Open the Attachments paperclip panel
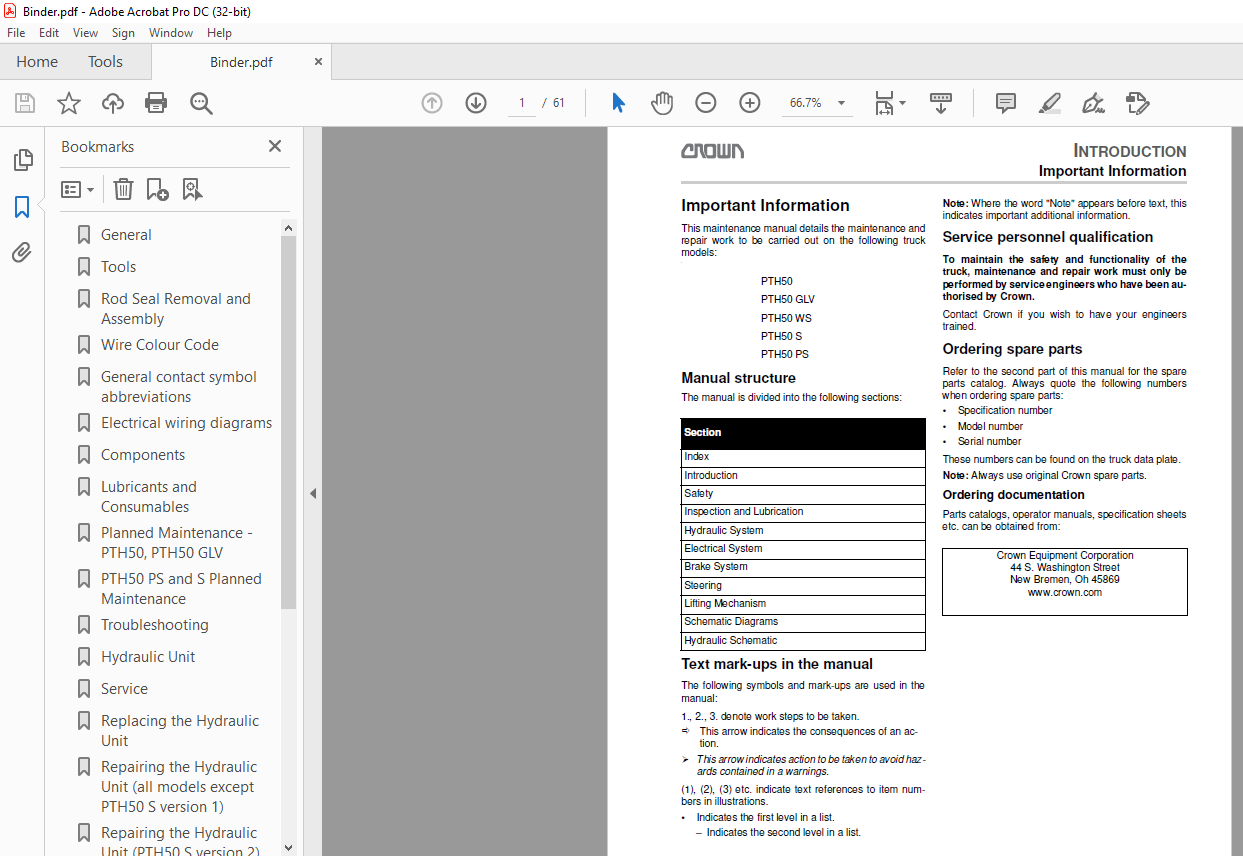Screen dimensions: 1243x856 click(x=22, y=253)
